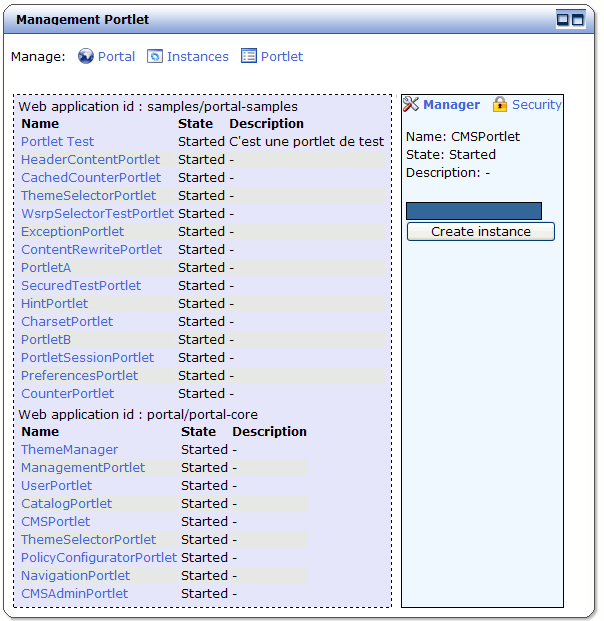Select the Manager tab
Viewport: 604px width, 621px height.
click(x=451, y=105)
